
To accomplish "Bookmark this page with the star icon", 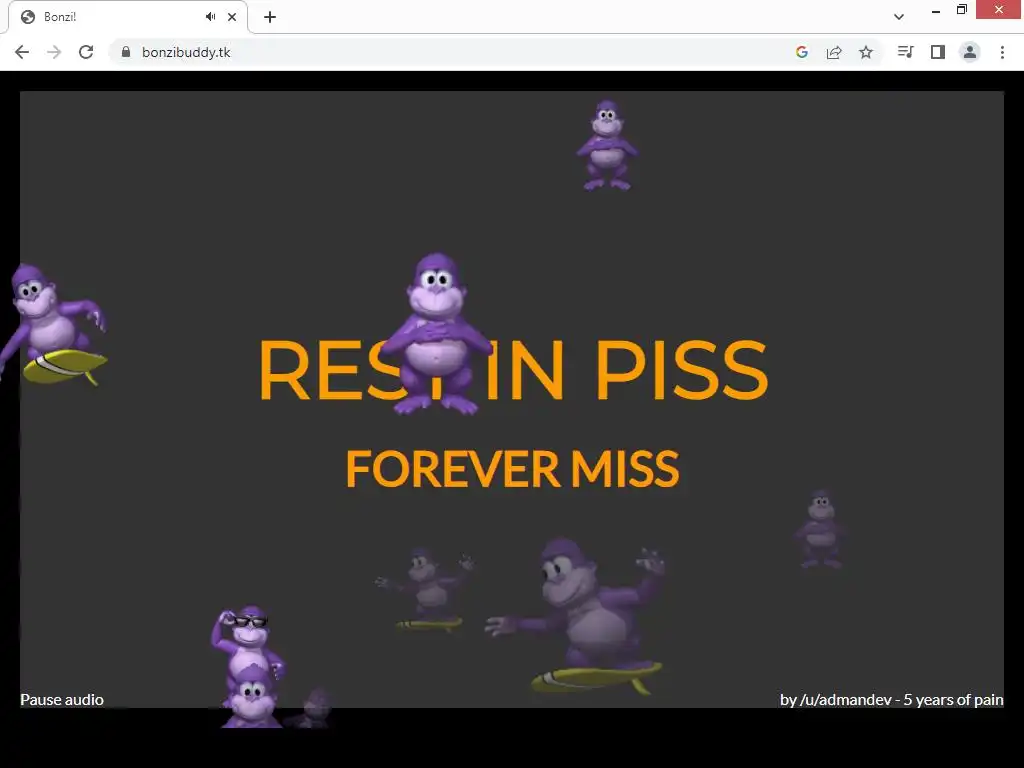I will 866,52.
